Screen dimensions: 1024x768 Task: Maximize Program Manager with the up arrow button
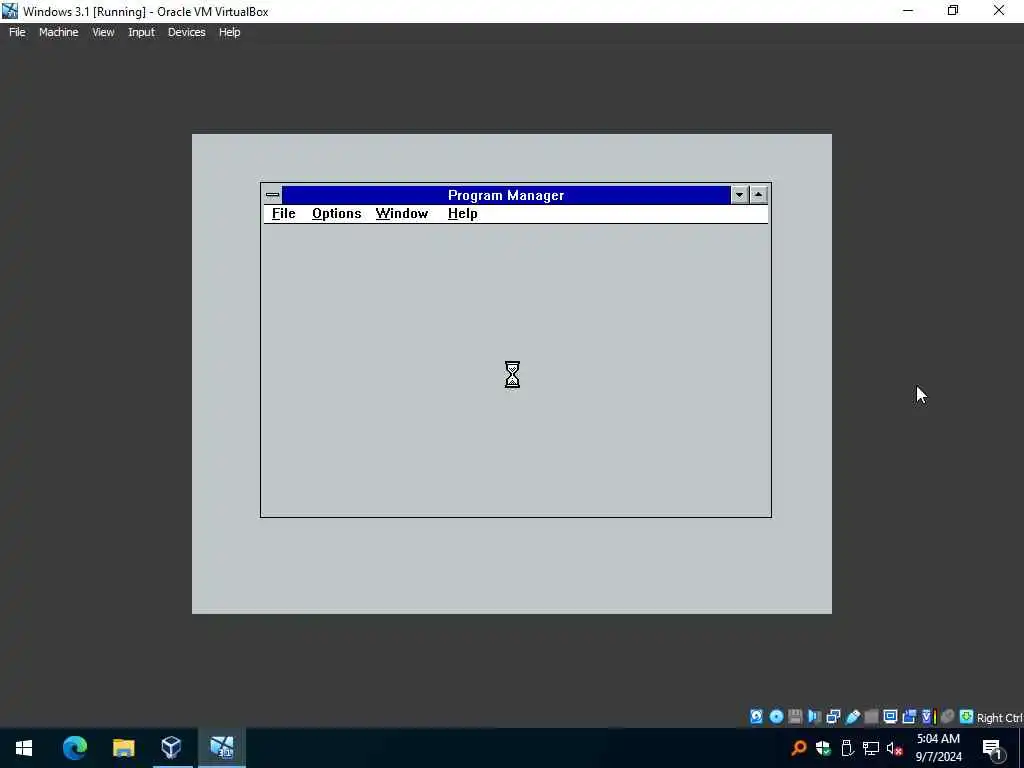pyautogui.click(x=758, y=195)
